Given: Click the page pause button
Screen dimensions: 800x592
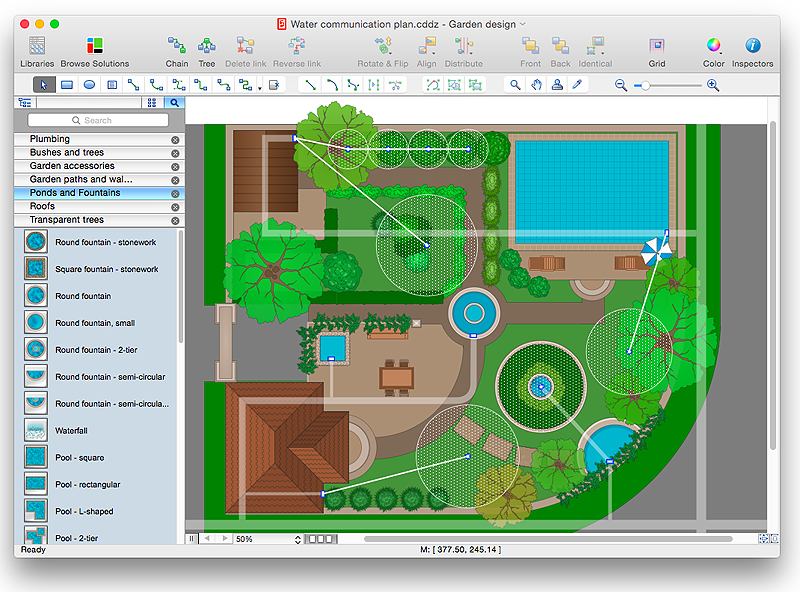Looking at the screenshot, I should click(x=191, y=538).
